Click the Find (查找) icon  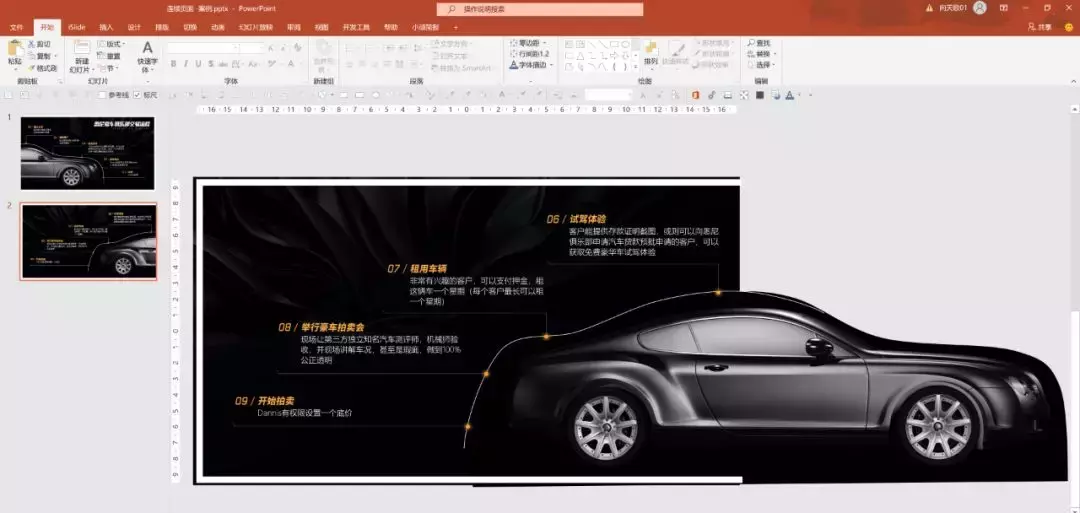click(x=759, y=44)
